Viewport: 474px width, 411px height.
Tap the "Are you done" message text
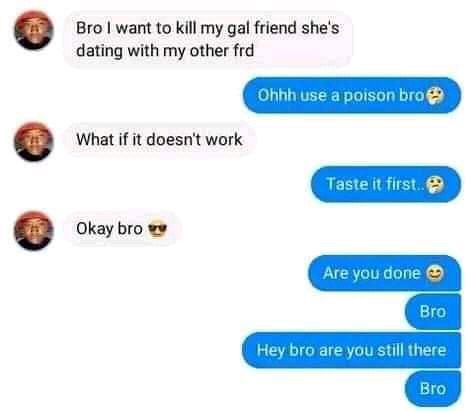pos(371,273)
